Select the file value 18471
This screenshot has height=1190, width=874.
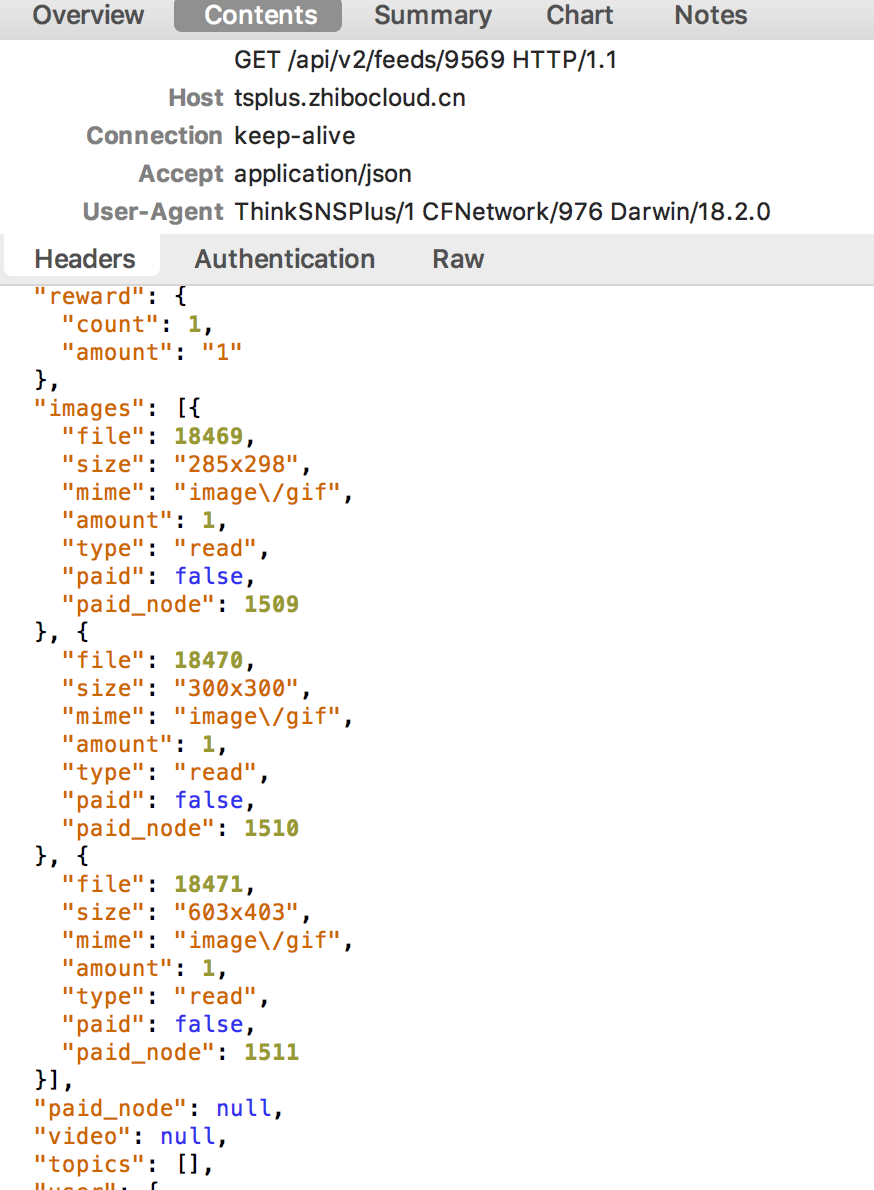click(x=209, y=883)
